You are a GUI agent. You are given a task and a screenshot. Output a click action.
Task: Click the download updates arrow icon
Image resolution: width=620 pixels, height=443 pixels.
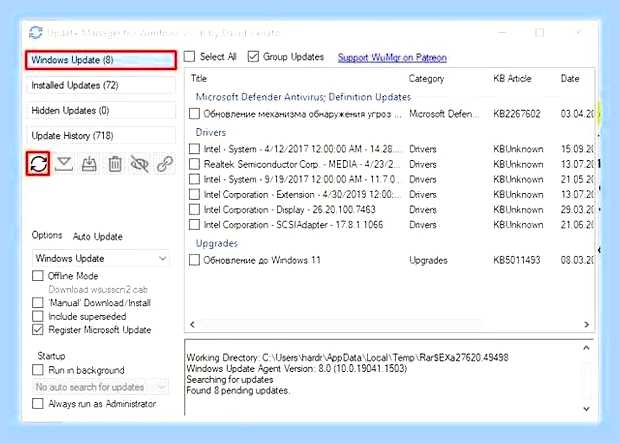tap(64, 164)
